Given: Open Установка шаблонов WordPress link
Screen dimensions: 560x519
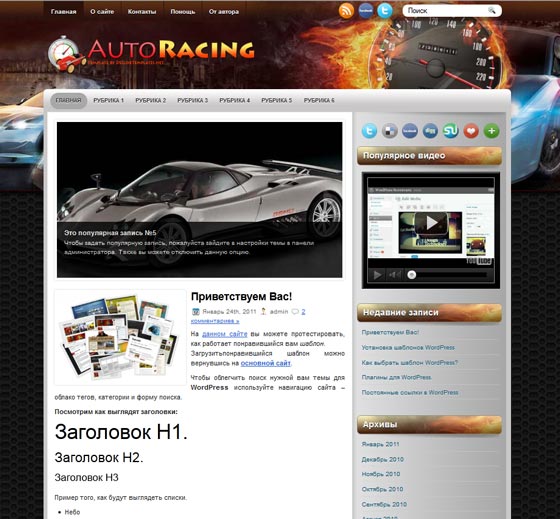Looking at the screenshot, I should (408, 347).
